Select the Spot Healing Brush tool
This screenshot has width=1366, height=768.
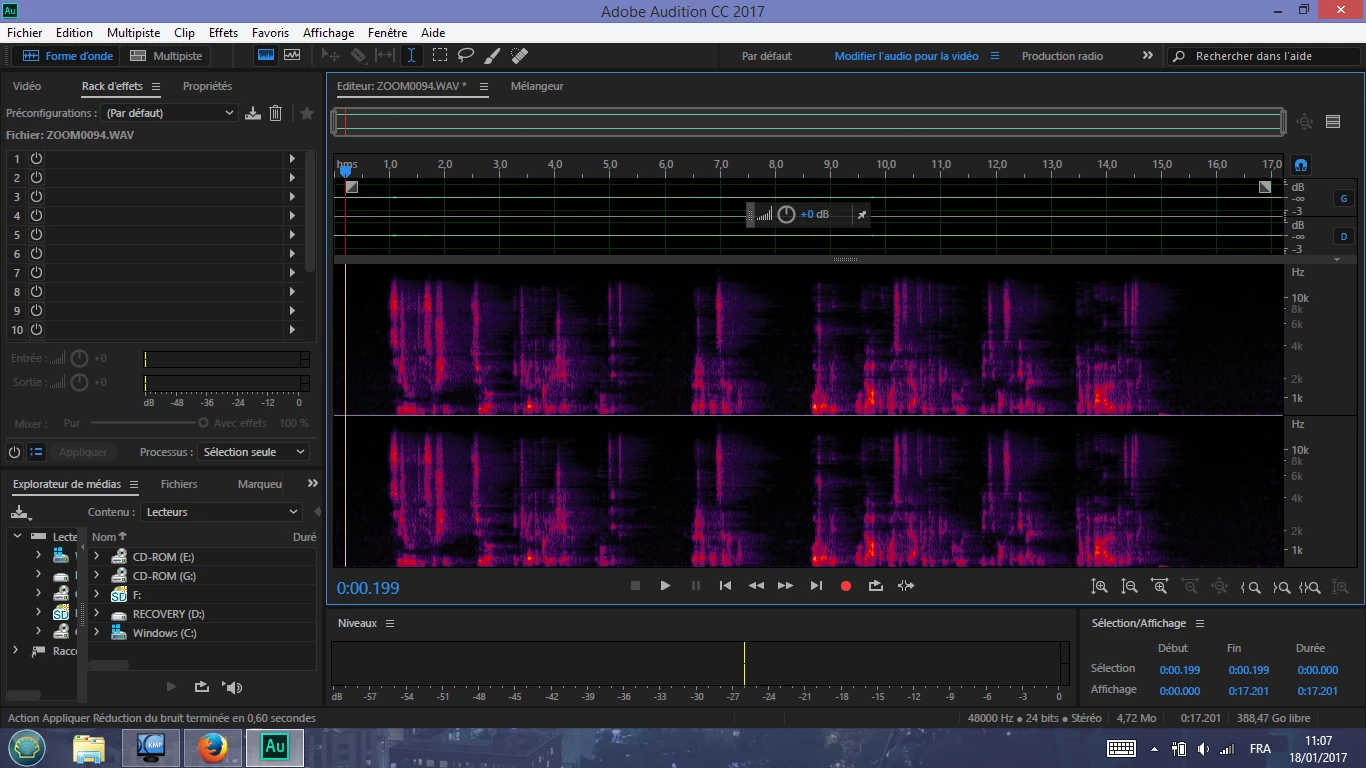pos(519,56)
